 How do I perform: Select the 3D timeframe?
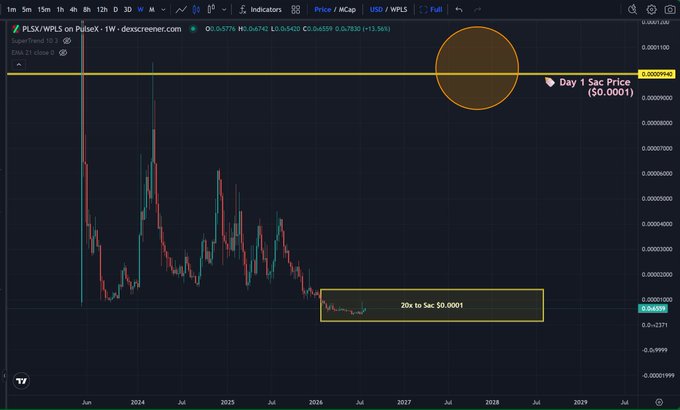point(128,9)
